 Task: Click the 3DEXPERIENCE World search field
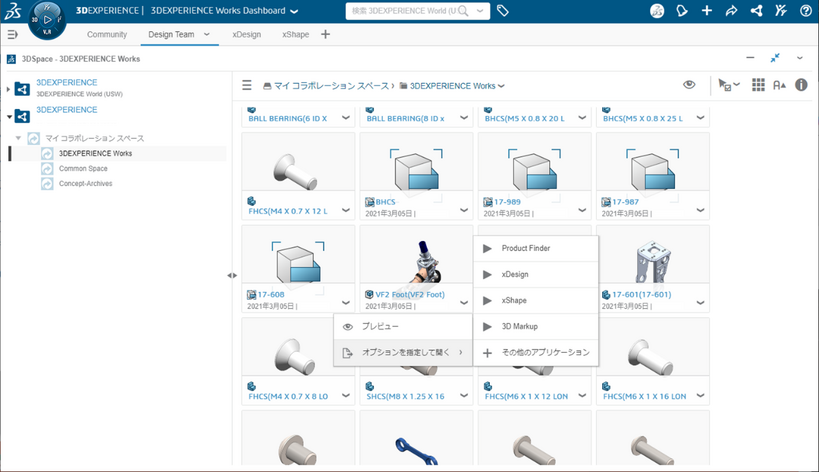tap(406, 11)
